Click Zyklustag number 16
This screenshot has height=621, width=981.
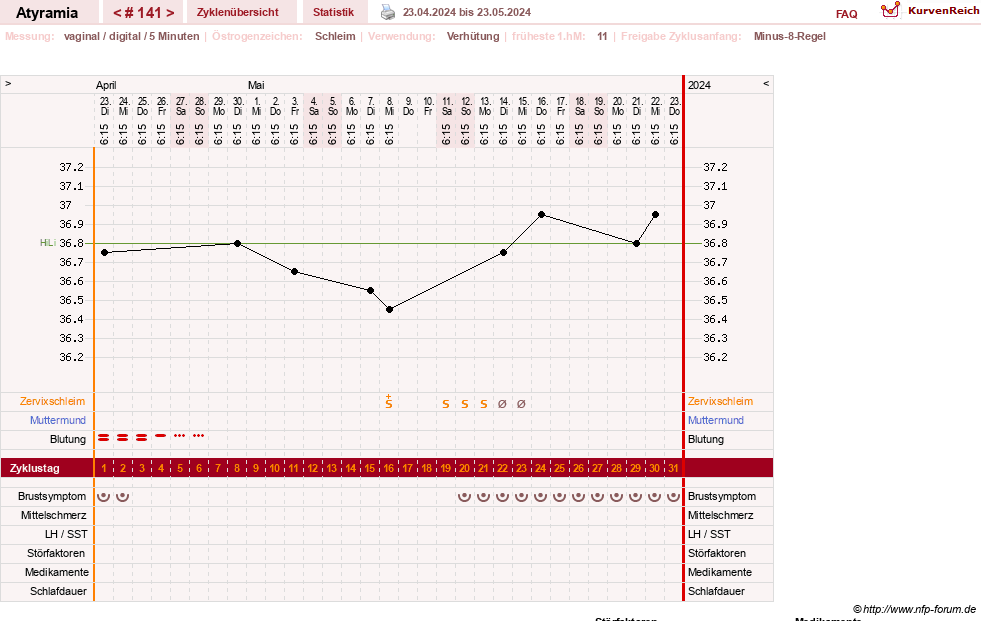(x=389, y=468)
